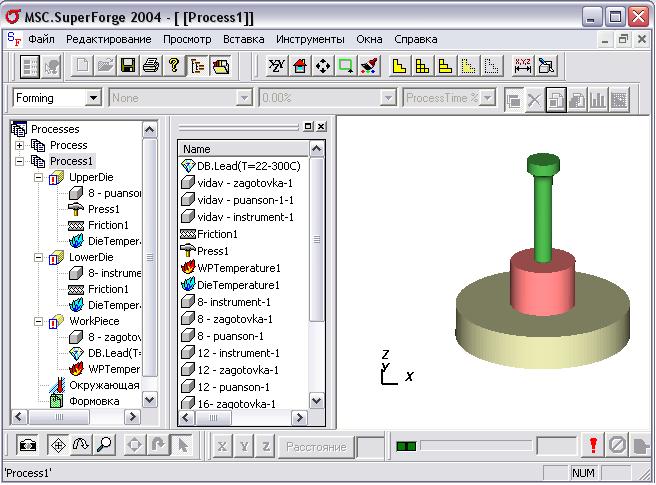Click the process tree horizontal scrollbar thumb
The width and height of the screenshot is (656, 485).
59,417
